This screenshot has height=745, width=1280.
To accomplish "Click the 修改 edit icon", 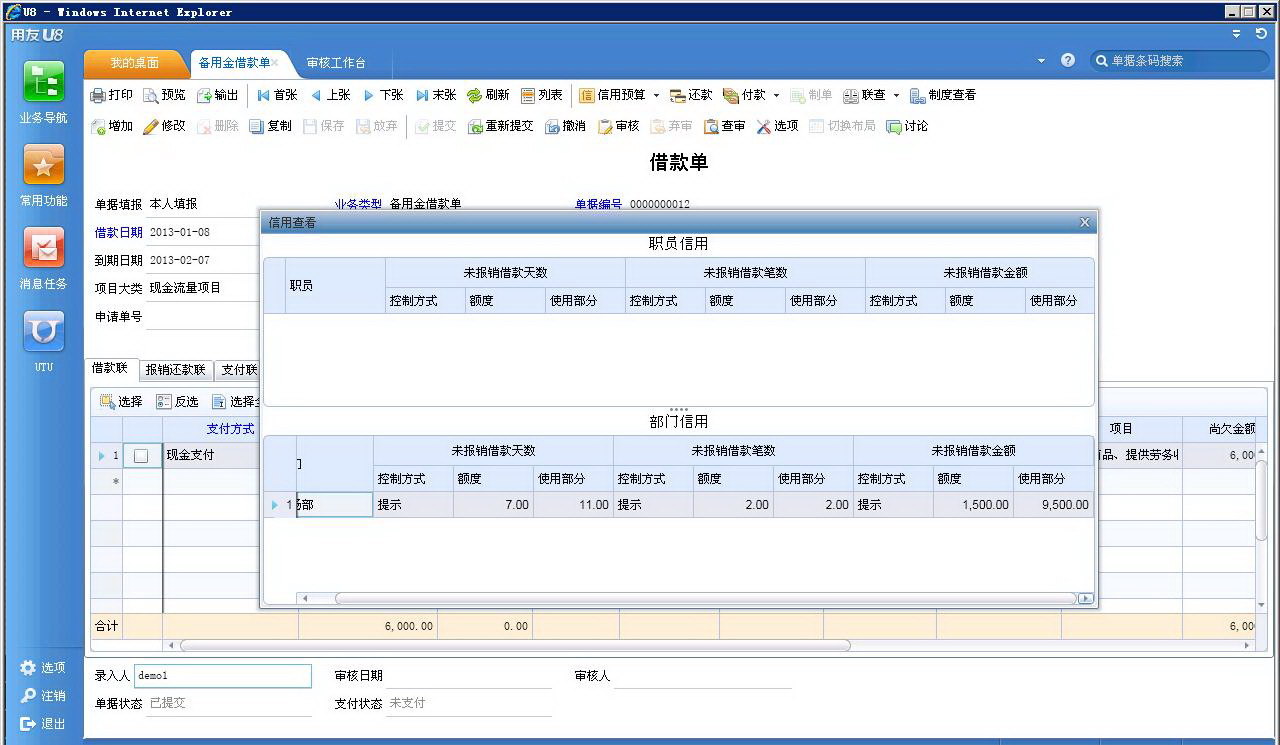I will click(x=151, y=127).
